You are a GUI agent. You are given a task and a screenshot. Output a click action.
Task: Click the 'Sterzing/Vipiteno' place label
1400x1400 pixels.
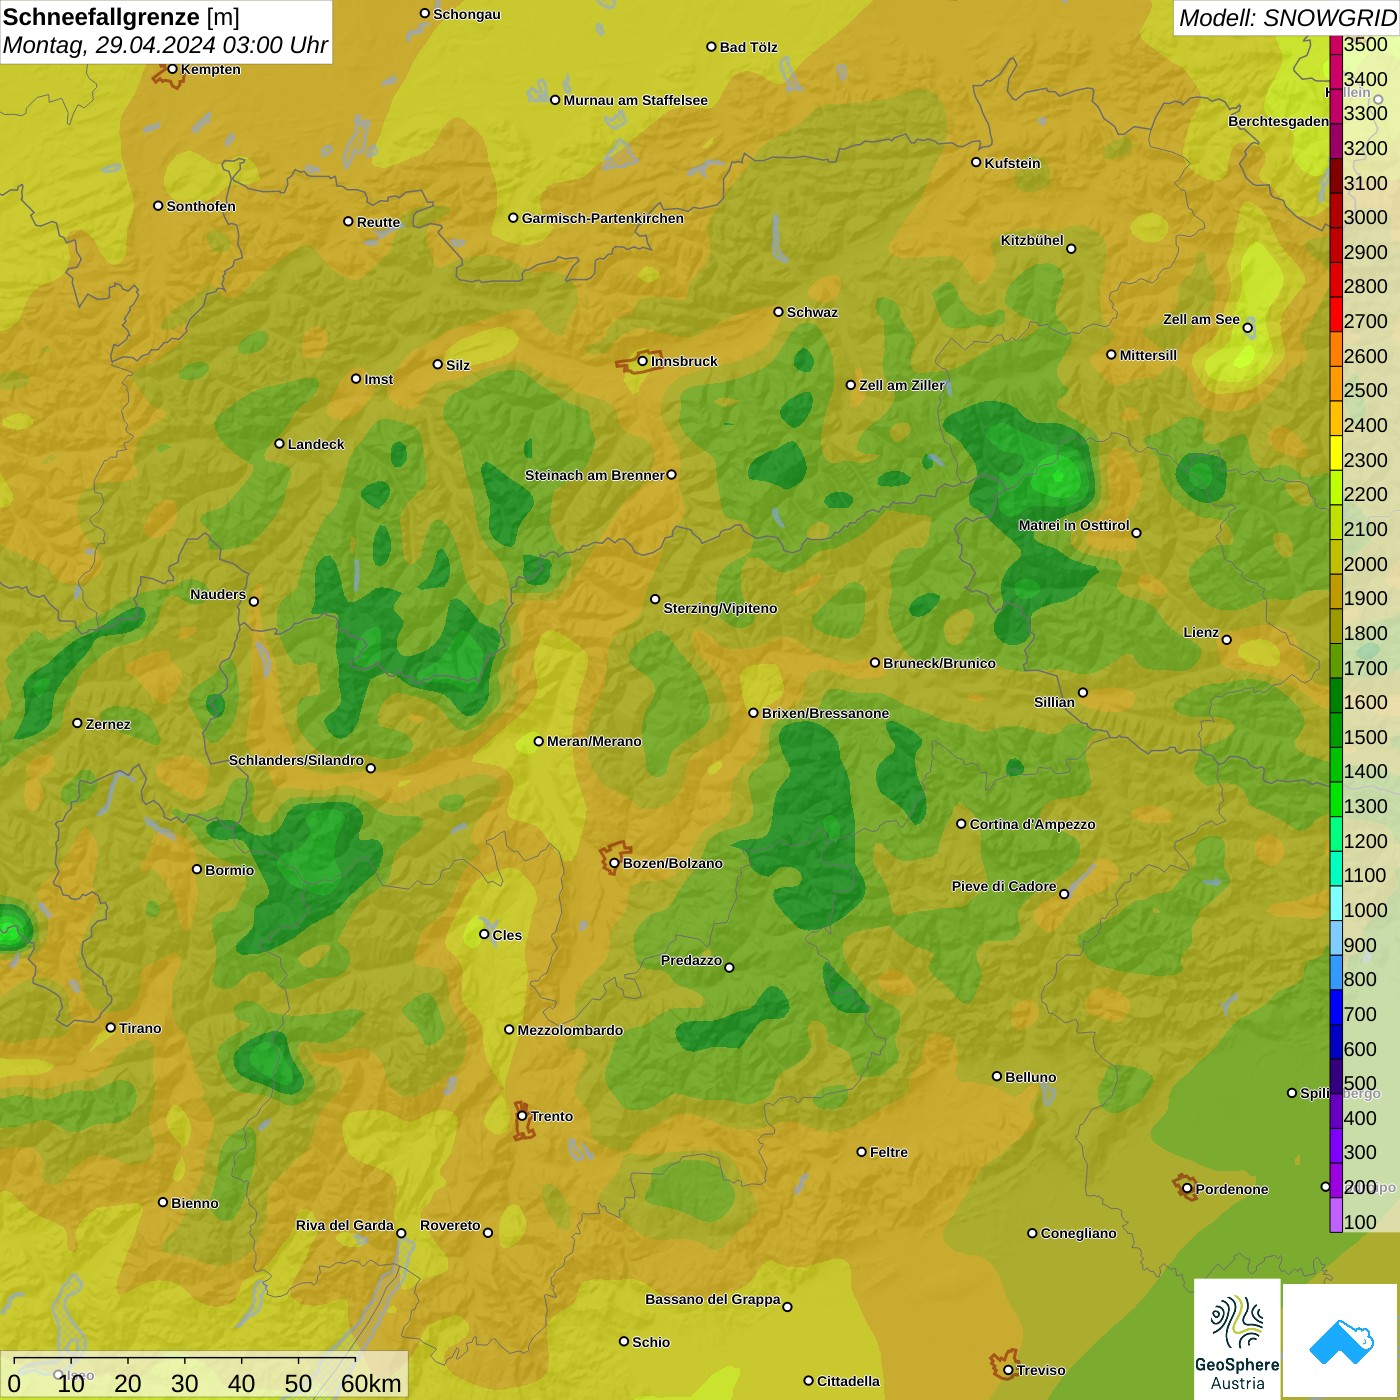(x=720, y=608)
